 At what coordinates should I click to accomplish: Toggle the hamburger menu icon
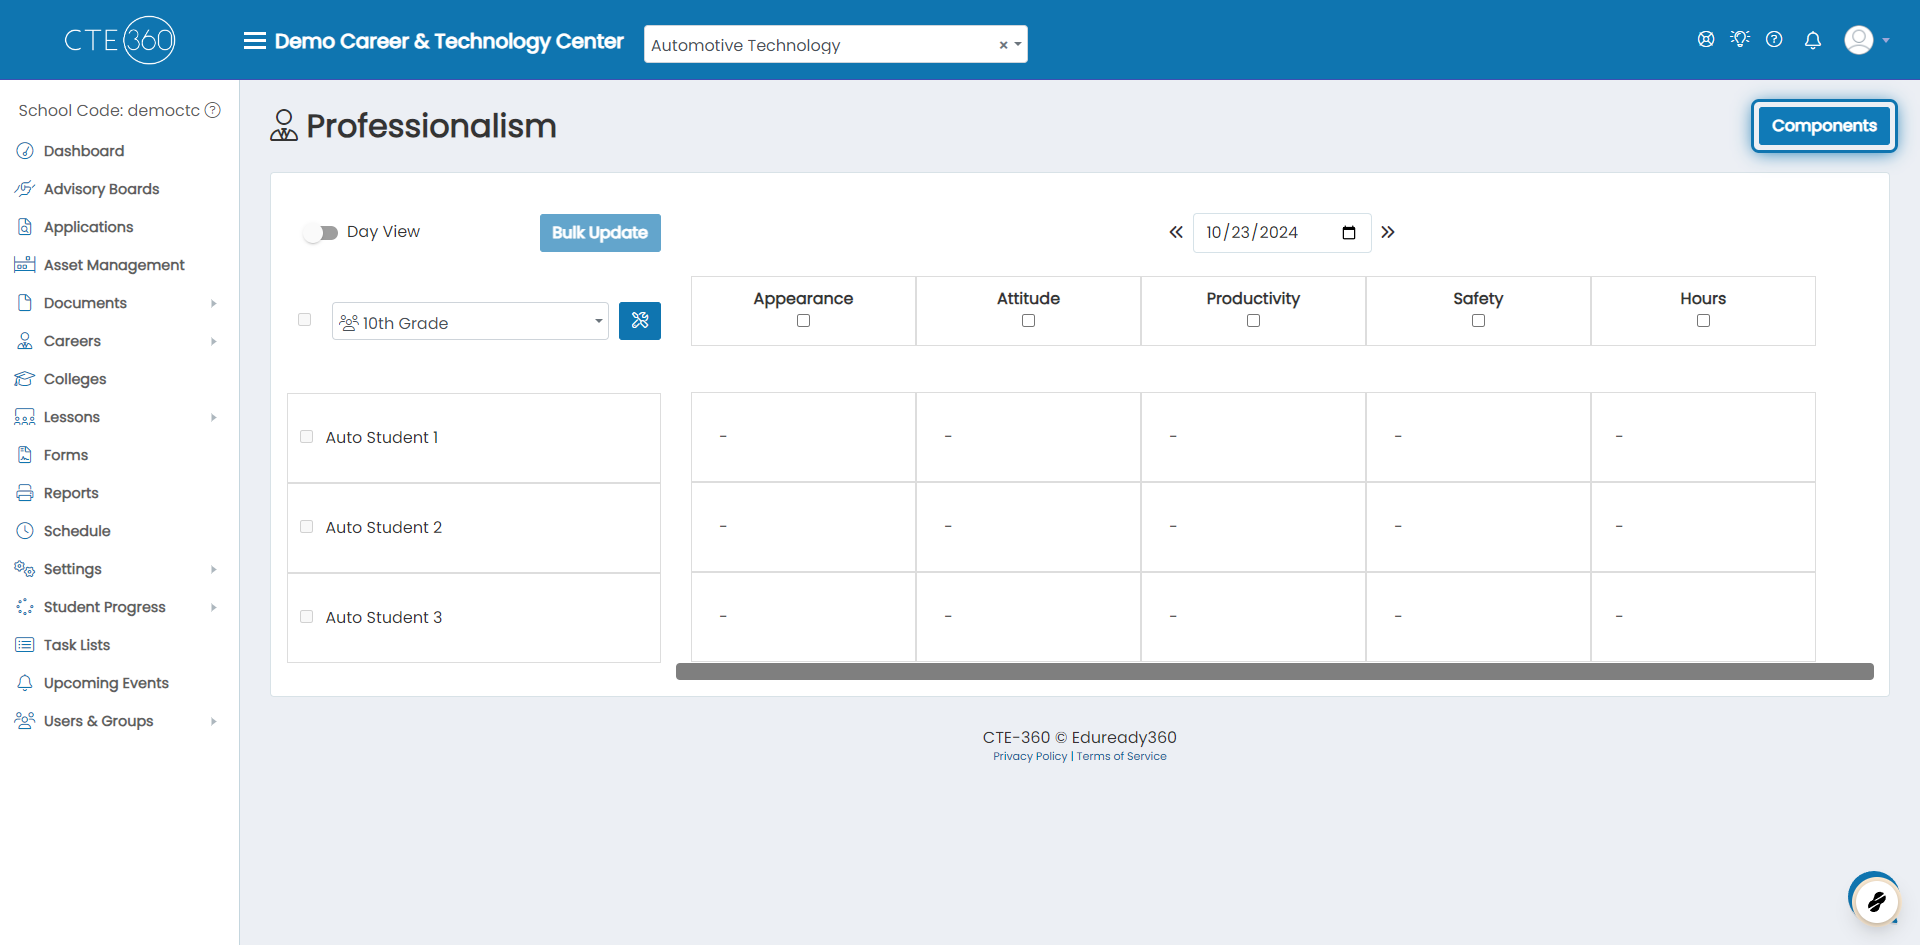coord(255,41)
